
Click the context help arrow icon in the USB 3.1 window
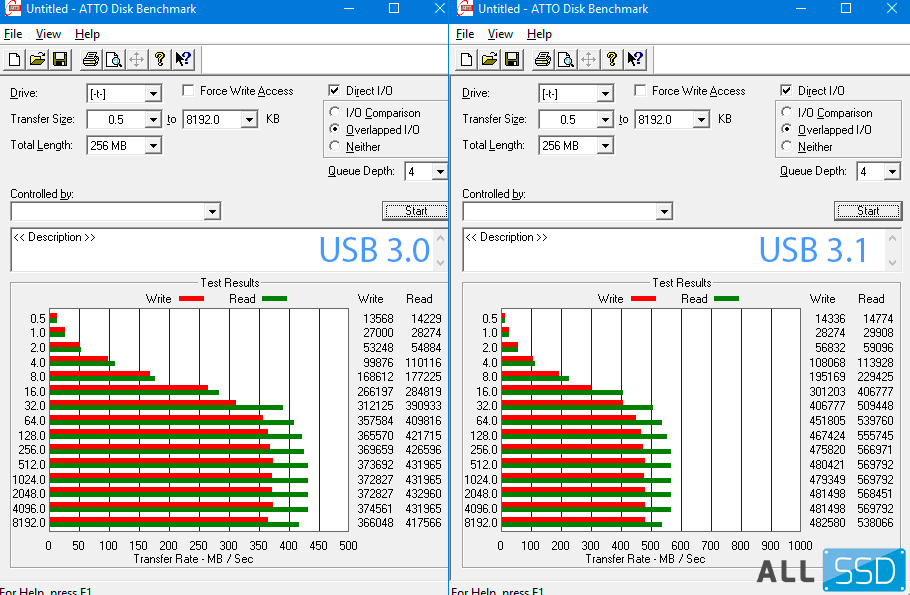635,59
